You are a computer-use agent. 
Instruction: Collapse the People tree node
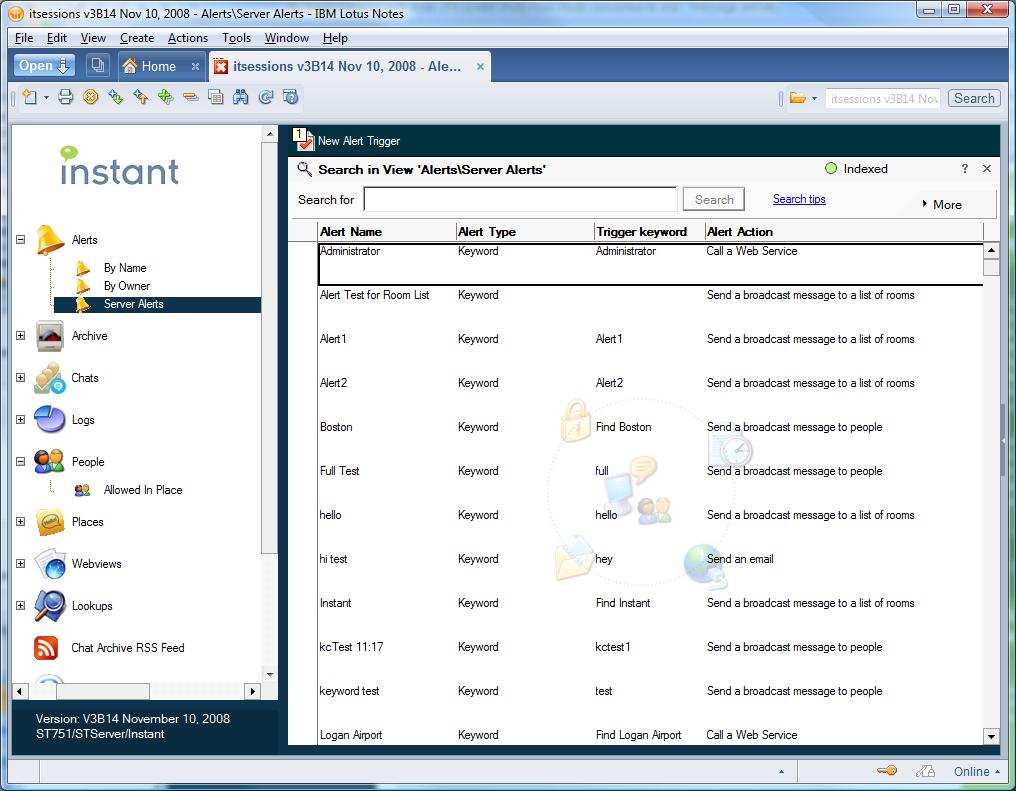[x=21, y=462]
